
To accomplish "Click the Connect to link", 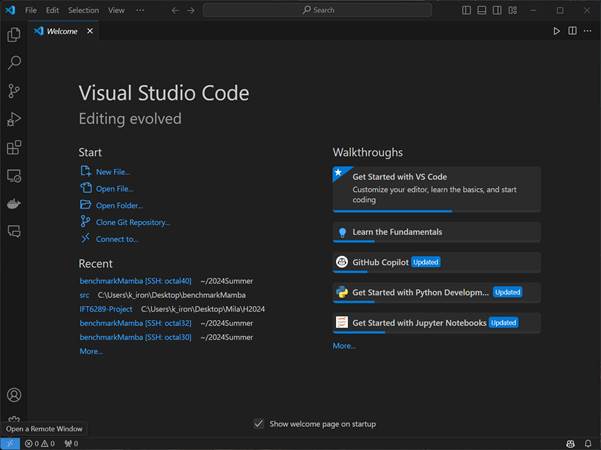I will [x=110, y=239].
